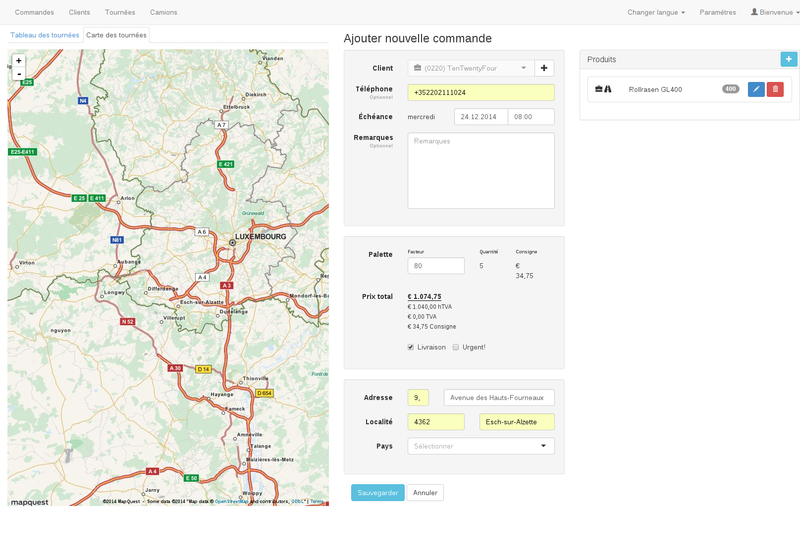Zoom out on the map

click(19, 74)
